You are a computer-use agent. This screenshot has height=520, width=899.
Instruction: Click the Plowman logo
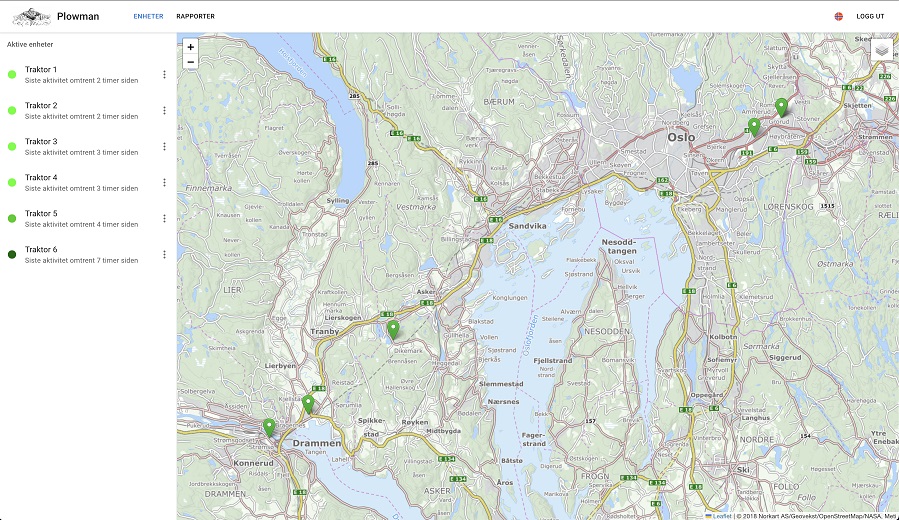(x=31, y=17)
